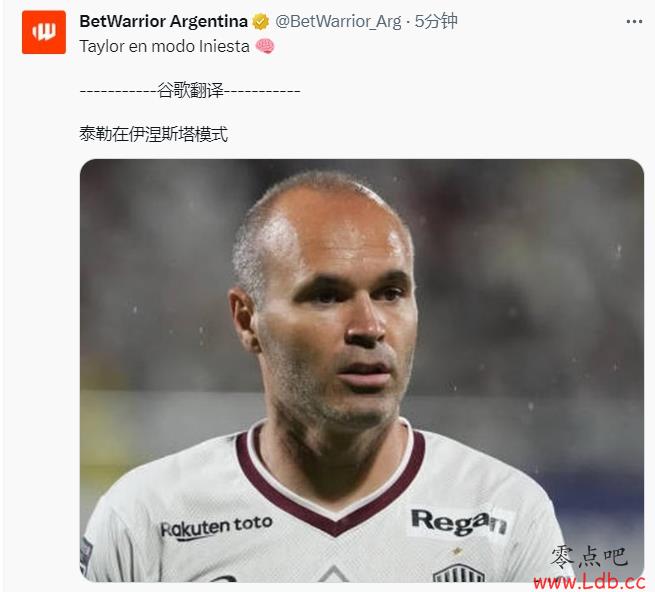Open the 5分钟 timestamp permalink

coord(436,21)
